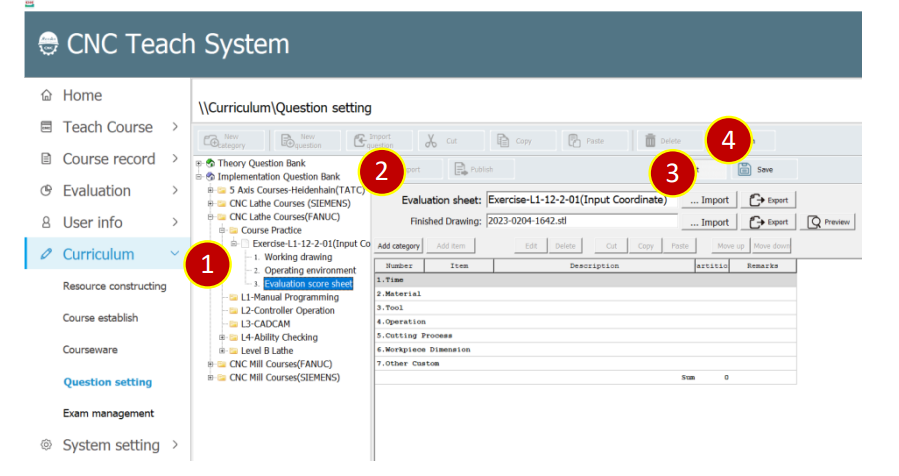The image size is (899, 476).
Task: Select Evaluation score sheet tree item
Action: pos(308,284)
